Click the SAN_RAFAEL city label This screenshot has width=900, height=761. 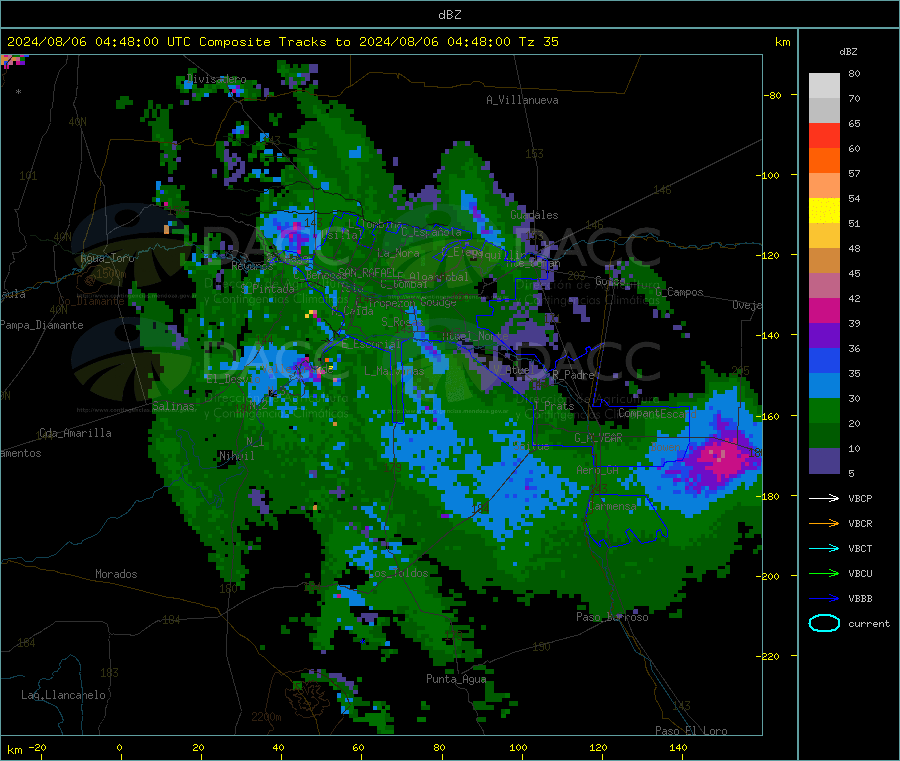coord(366,272)
